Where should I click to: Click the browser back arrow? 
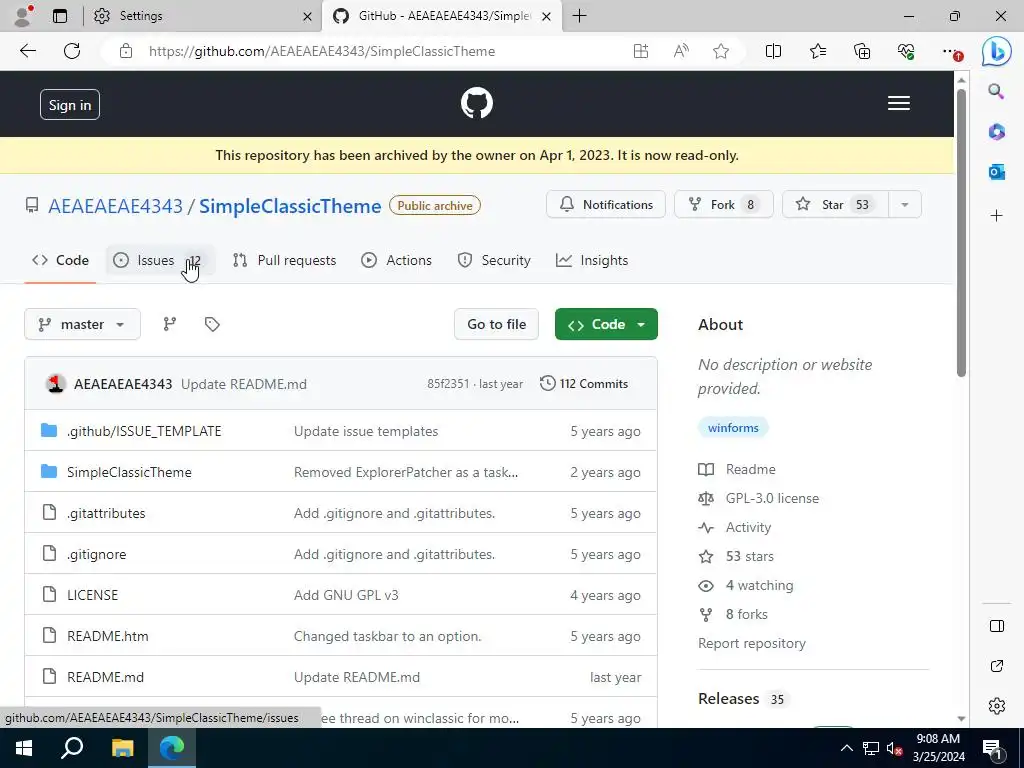pos(27,51)
